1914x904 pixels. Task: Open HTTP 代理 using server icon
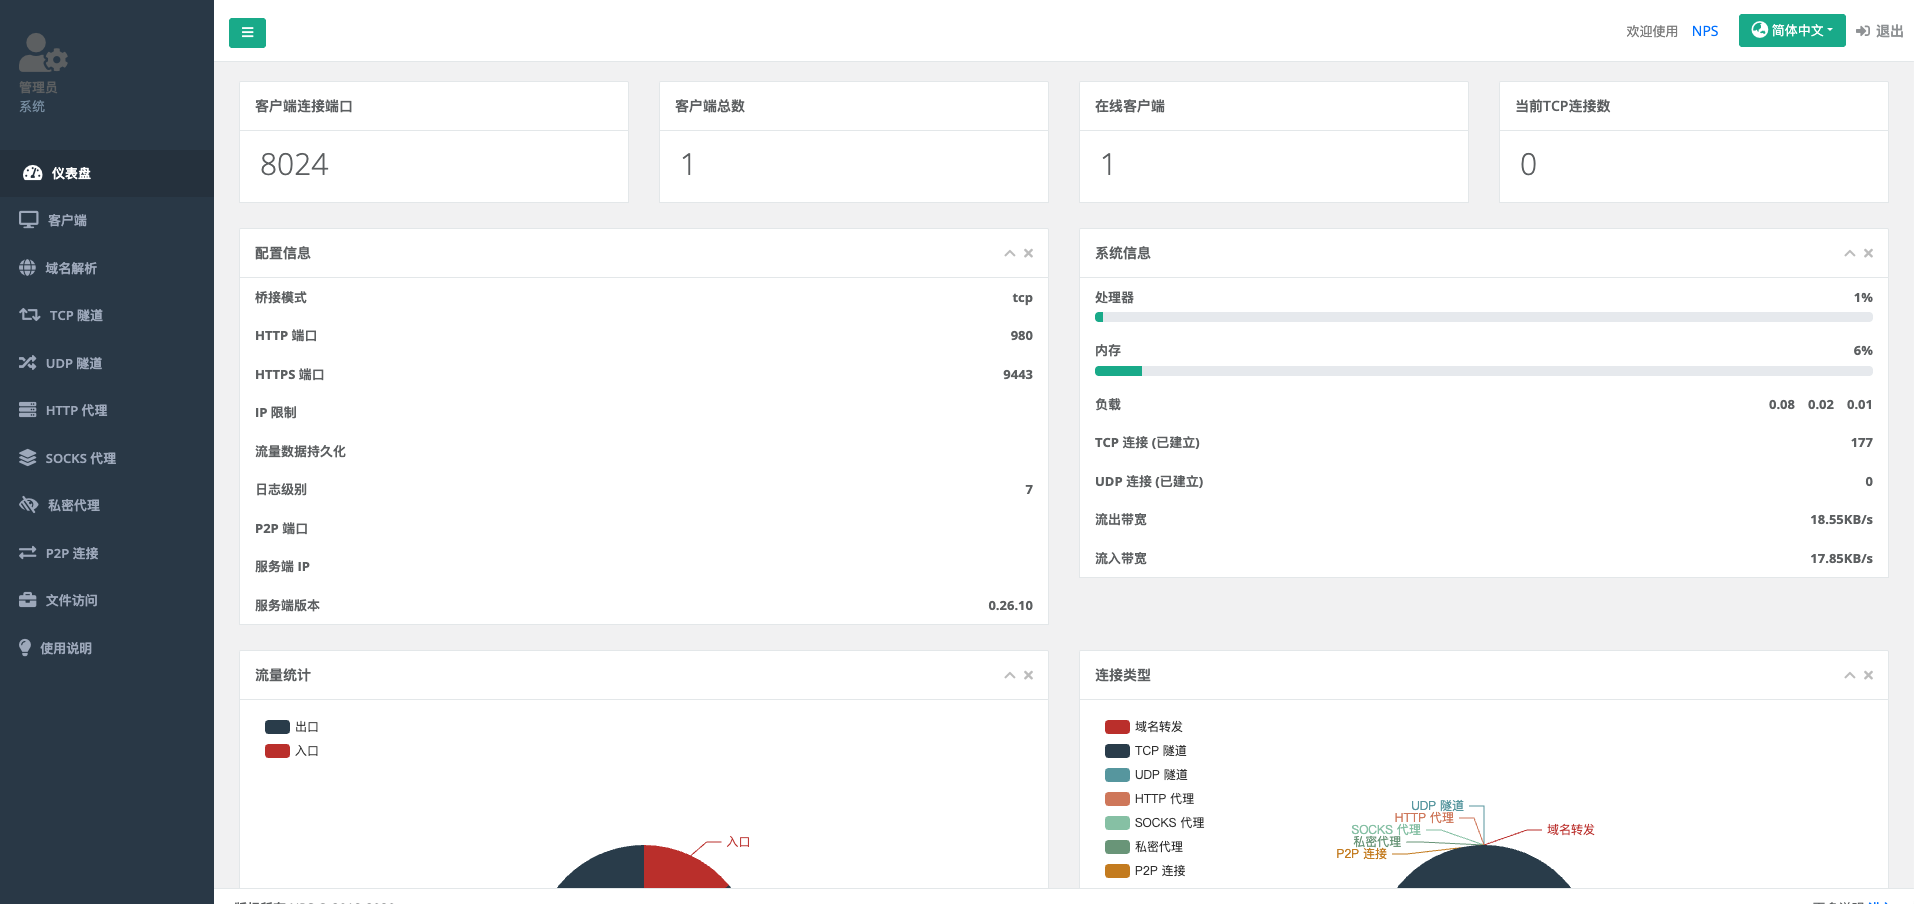click(27, 410)
